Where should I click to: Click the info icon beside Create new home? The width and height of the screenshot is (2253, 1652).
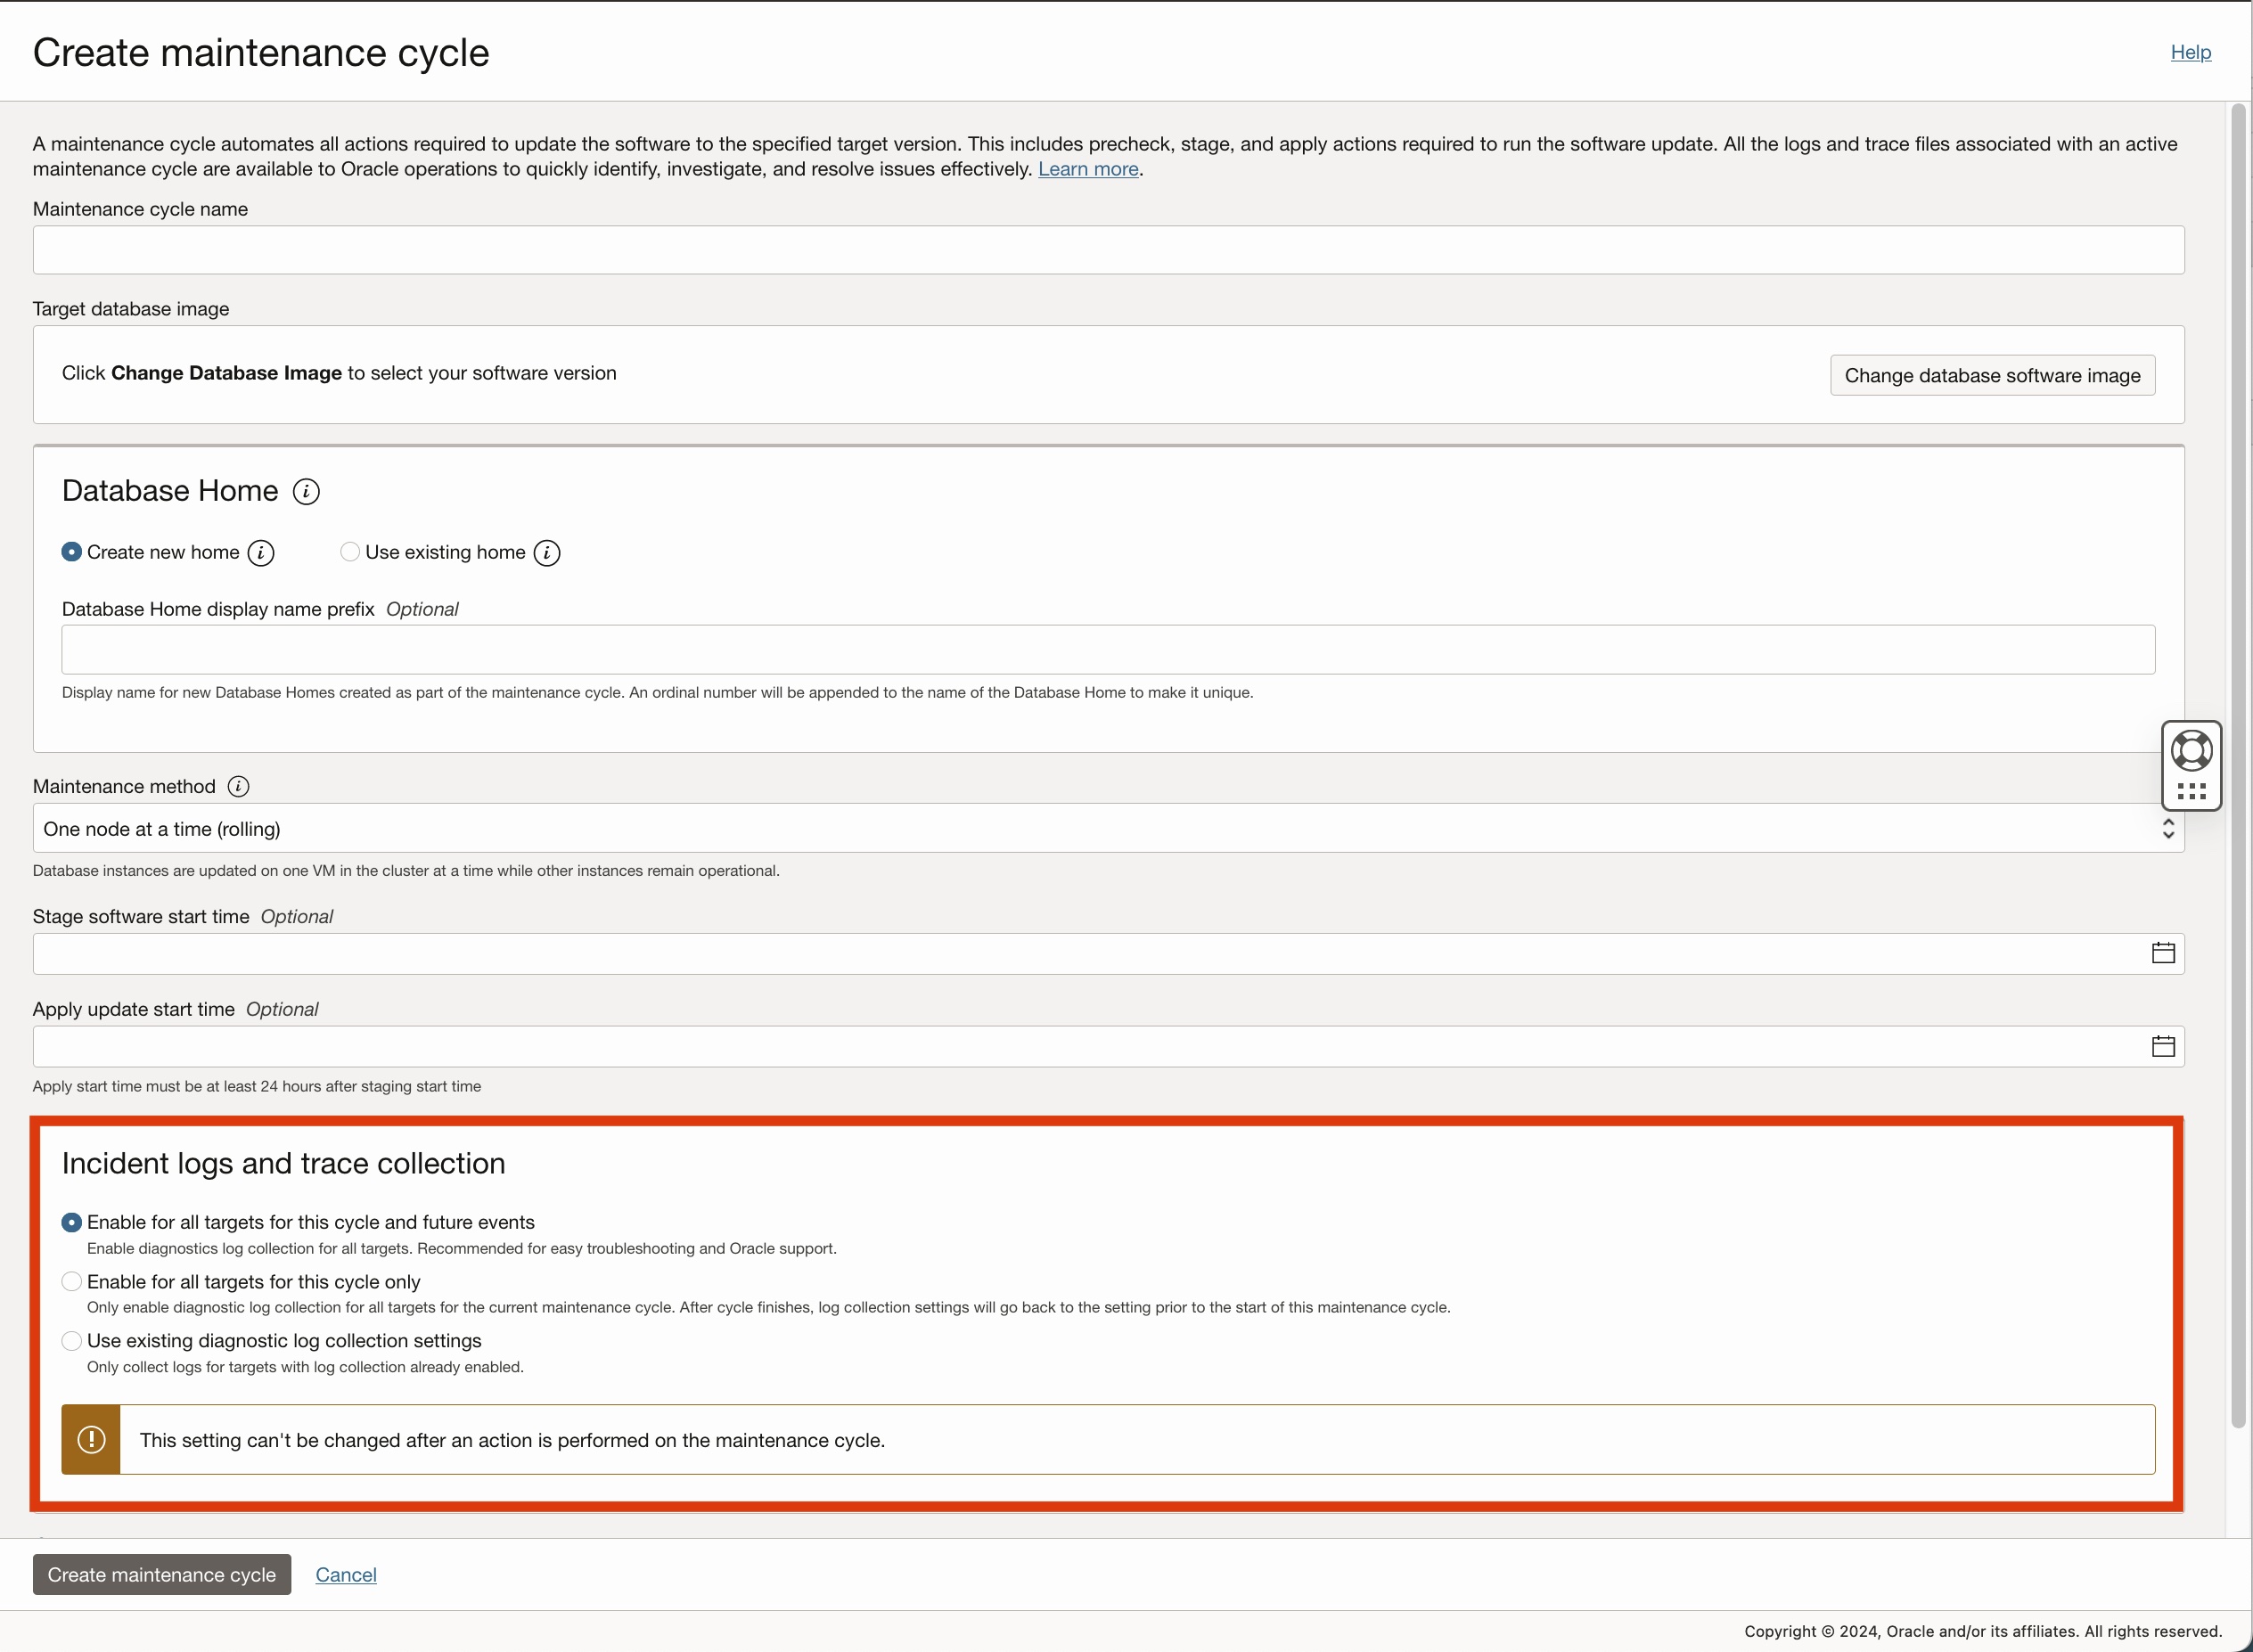260,552
